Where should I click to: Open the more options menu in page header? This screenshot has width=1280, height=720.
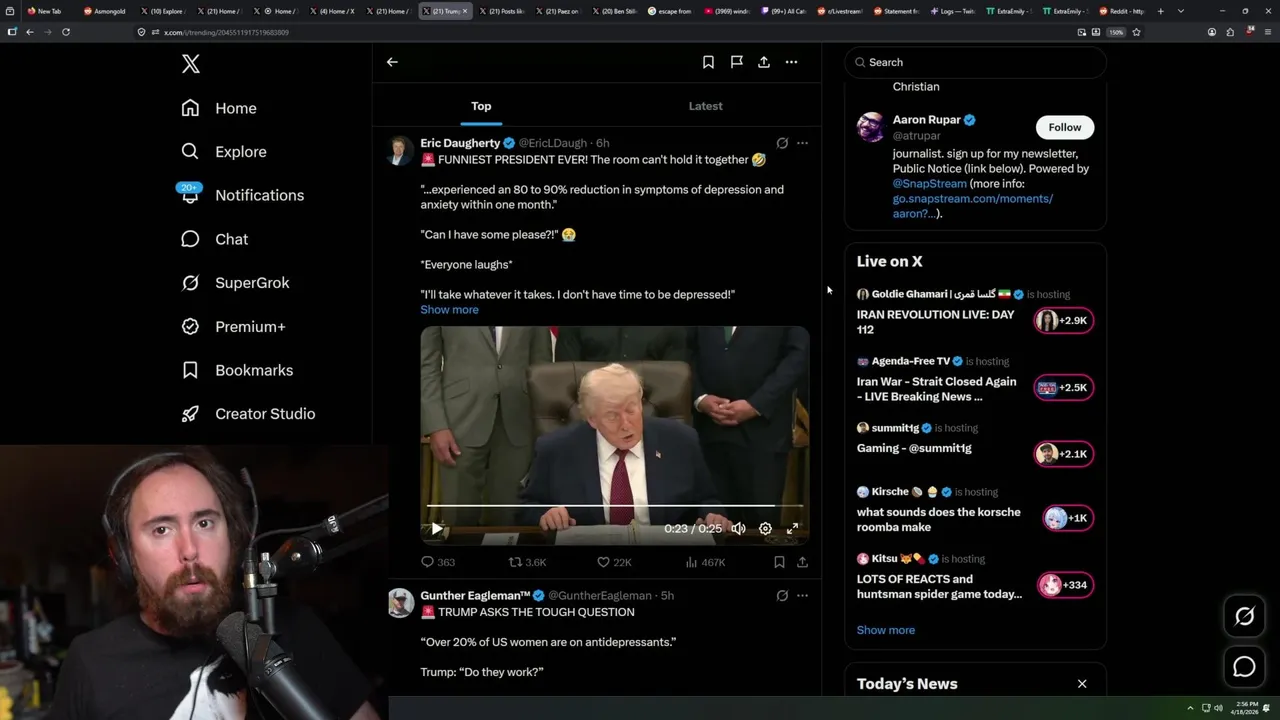tap(791, 62)
